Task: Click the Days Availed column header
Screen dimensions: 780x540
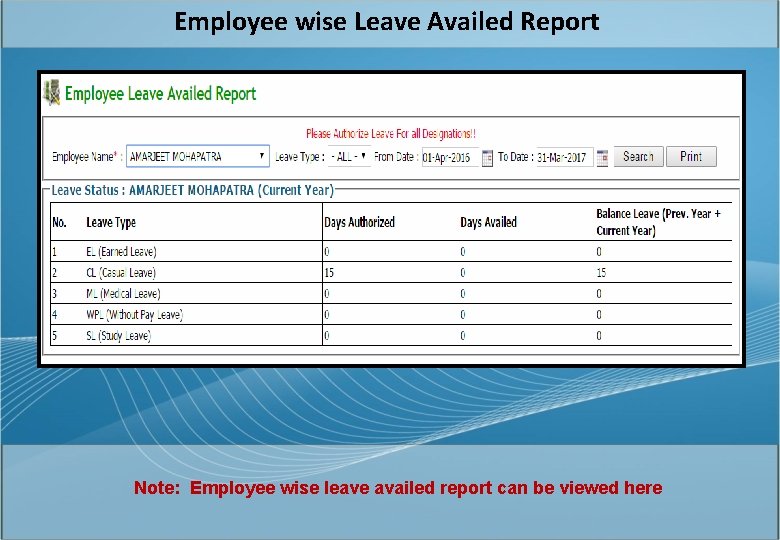Action: 488,222
